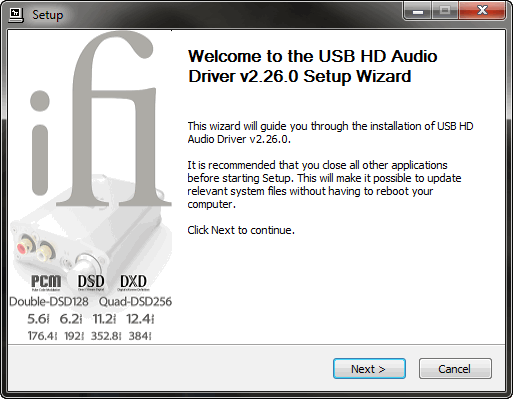Click the "352.8" sample rate value
The image size is (513, 399).
pos(106,336)
